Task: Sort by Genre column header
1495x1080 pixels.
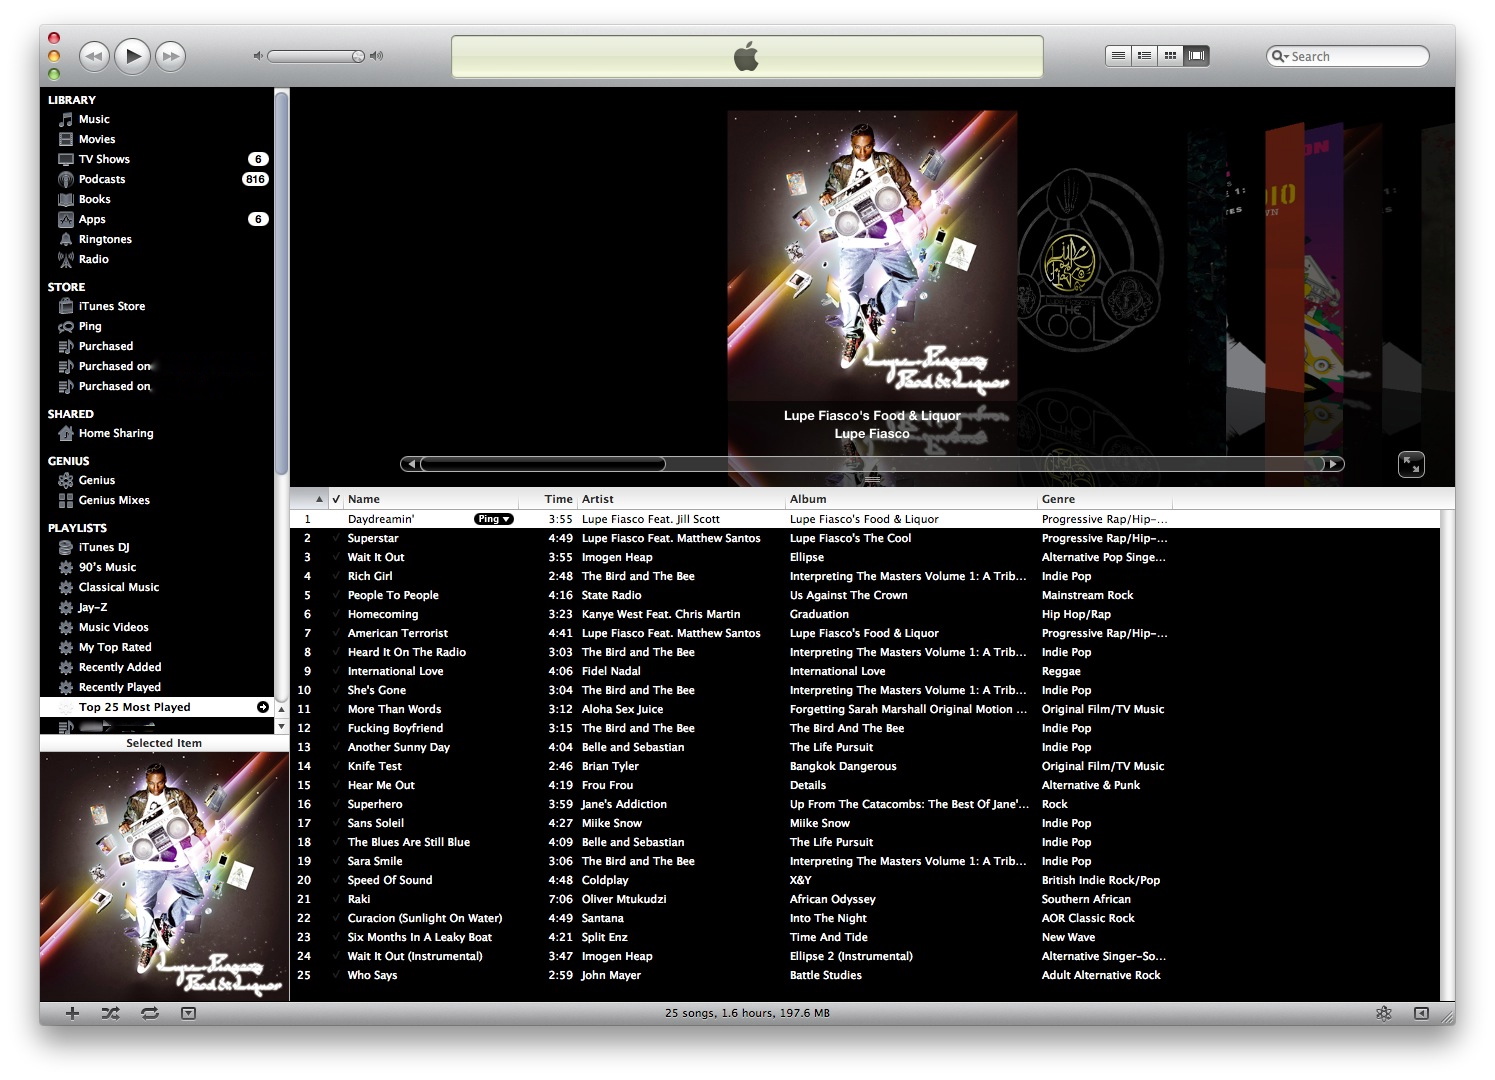Action: click(1105, 499)
